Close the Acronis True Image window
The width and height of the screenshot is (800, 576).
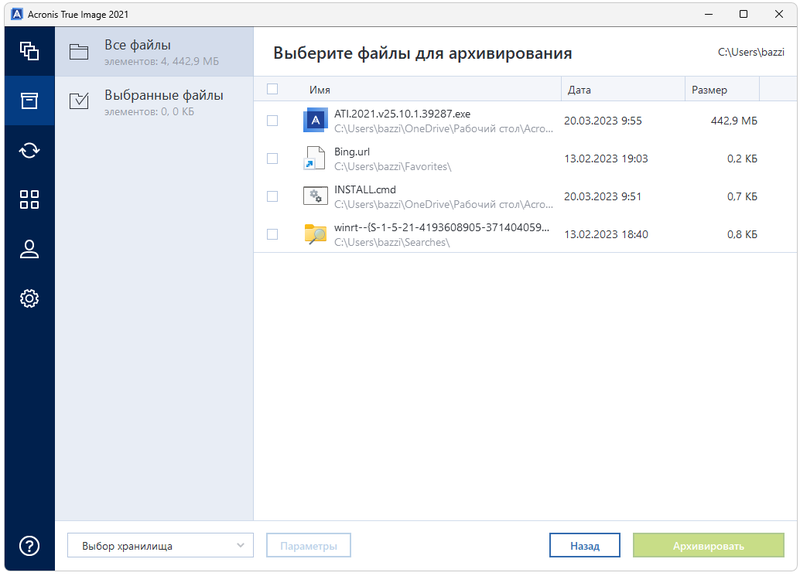(x=779, y=14)
